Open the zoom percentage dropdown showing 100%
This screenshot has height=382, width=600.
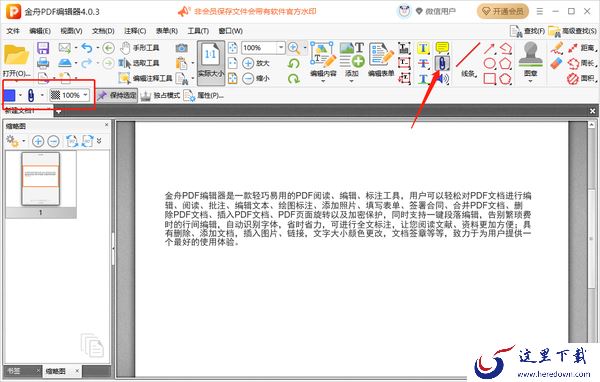[x=281, y=48]
